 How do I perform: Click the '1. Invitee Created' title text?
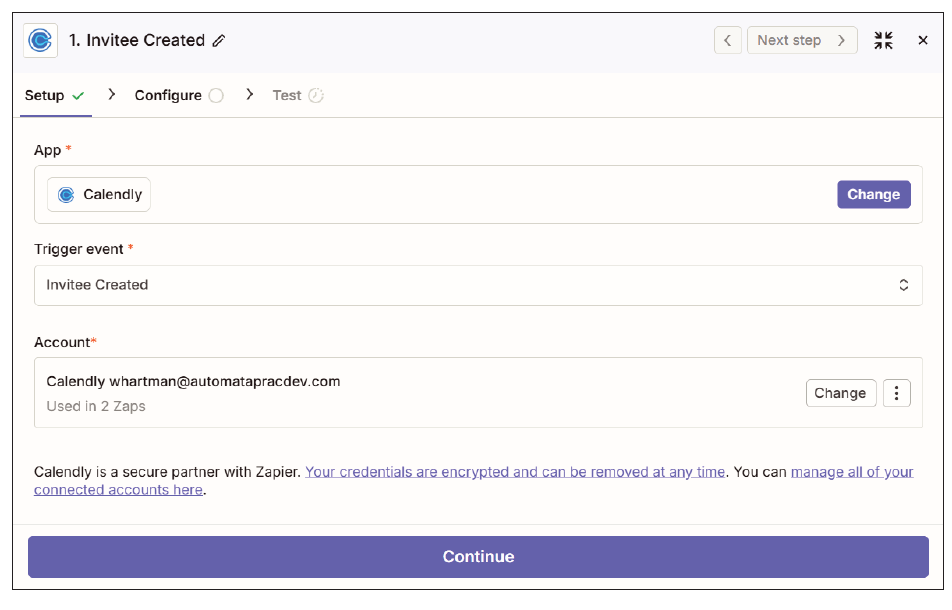pyautogui.click(x=137, y=40)
